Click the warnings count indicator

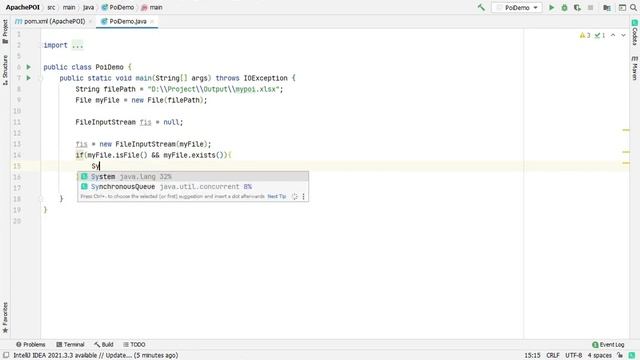point(585,36)
